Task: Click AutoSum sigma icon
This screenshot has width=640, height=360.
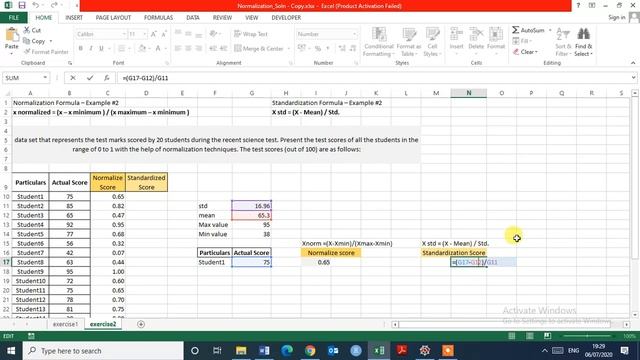Action: pos(516,30)
